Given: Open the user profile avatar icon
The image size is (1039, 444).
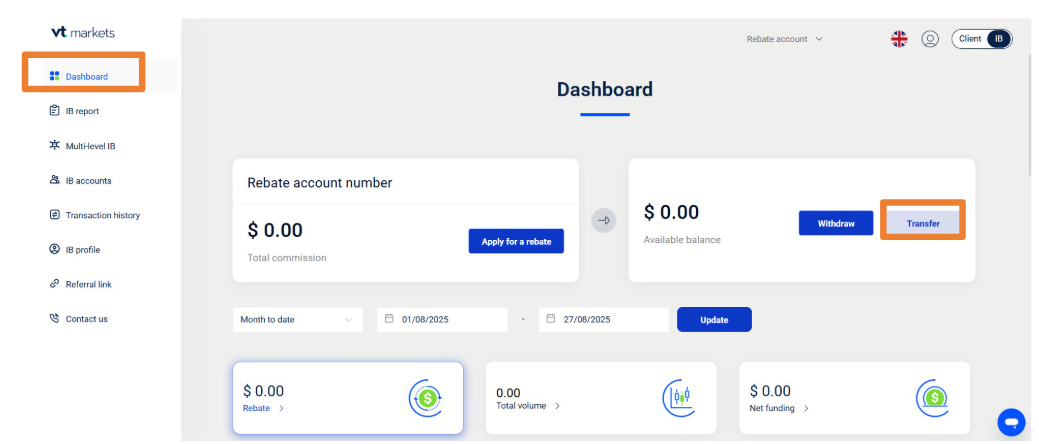Looking at the screenshot, I should click(930, 39).
